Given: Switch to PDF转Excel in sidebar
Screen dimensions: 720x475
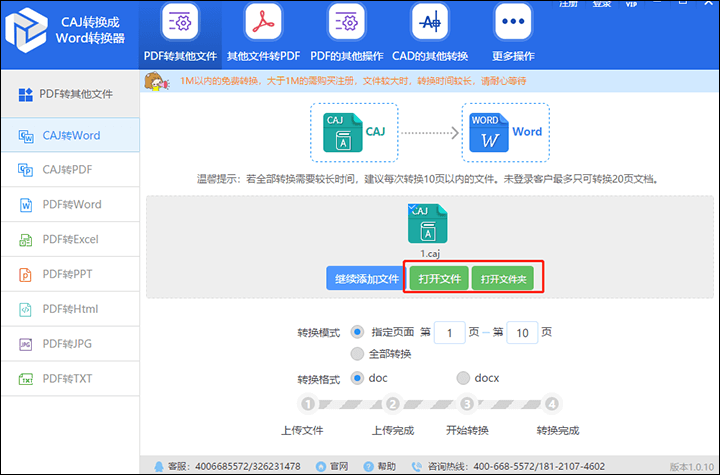Looking at the screenshot, I should click(70, 240).
